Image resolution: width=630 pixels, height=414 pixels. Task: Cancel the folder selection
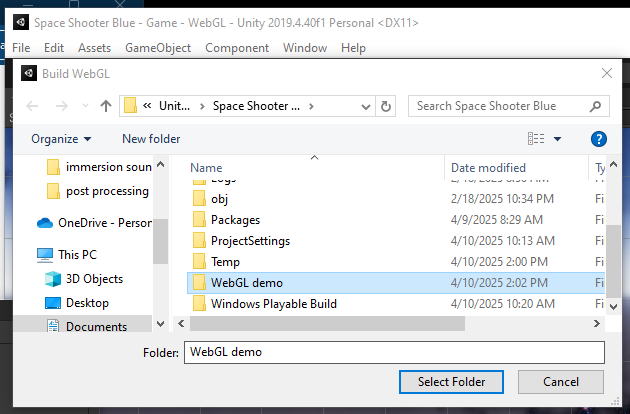560,382
